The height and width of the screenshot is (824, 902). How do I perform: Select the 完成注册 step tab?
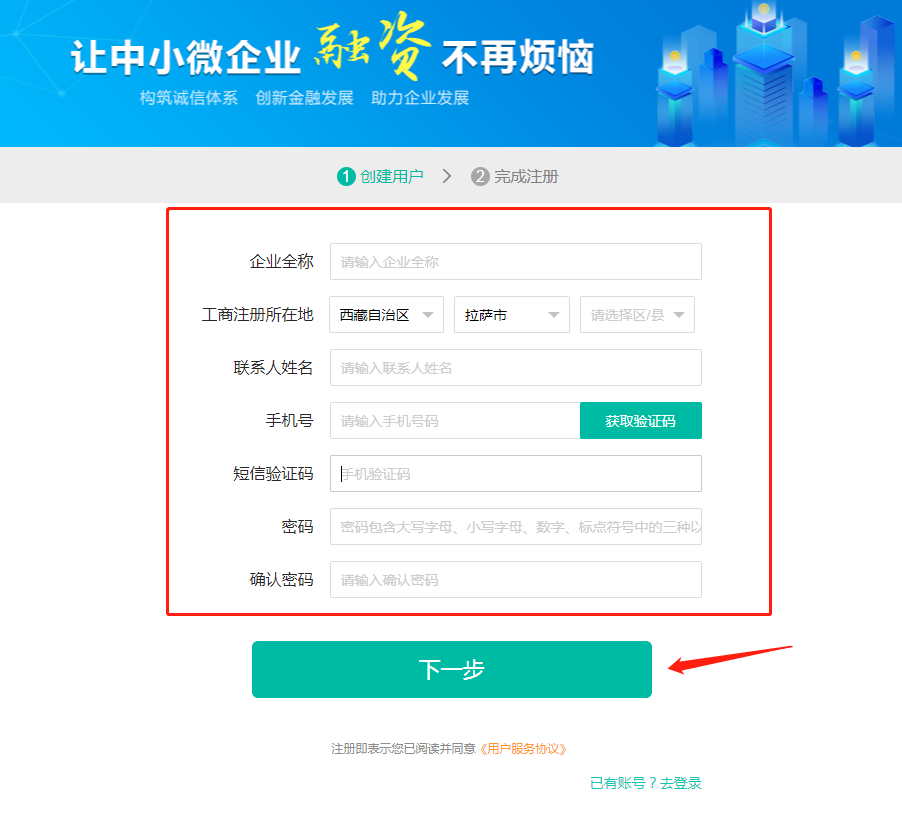point(526,176)
